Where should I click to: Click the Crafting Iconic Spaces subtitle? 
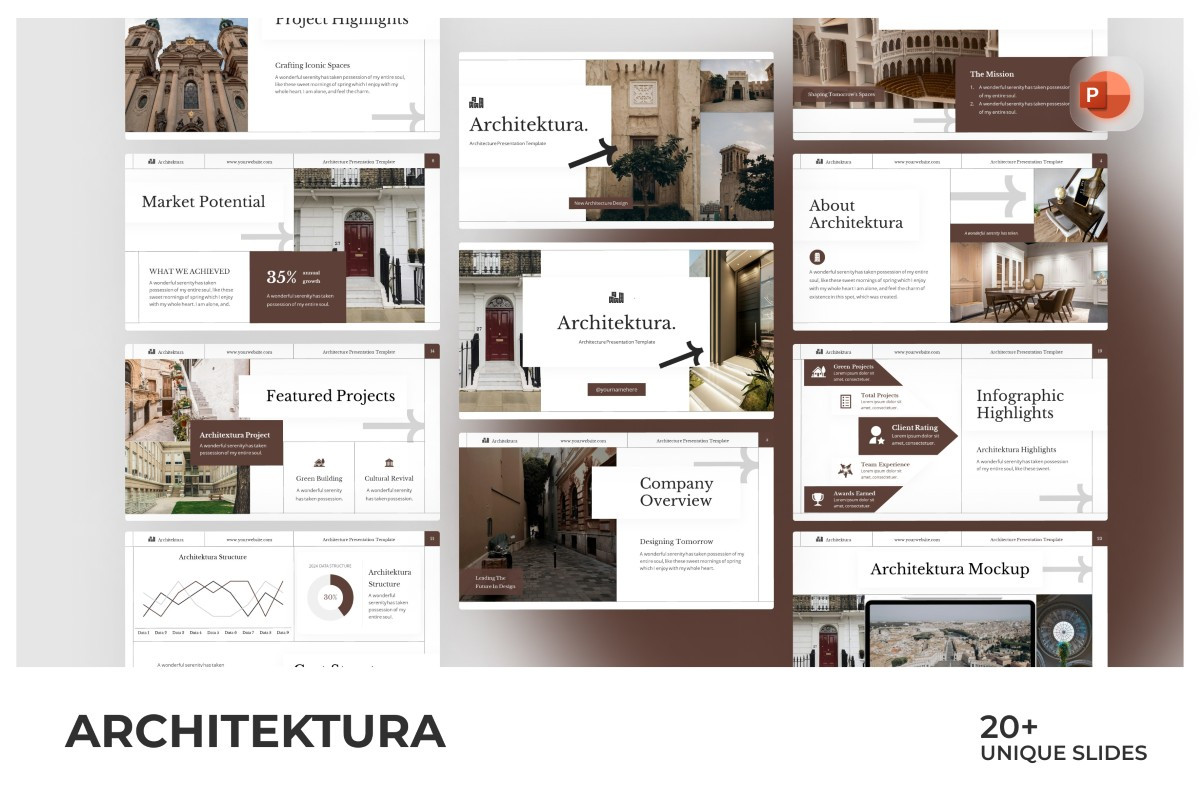313,65
